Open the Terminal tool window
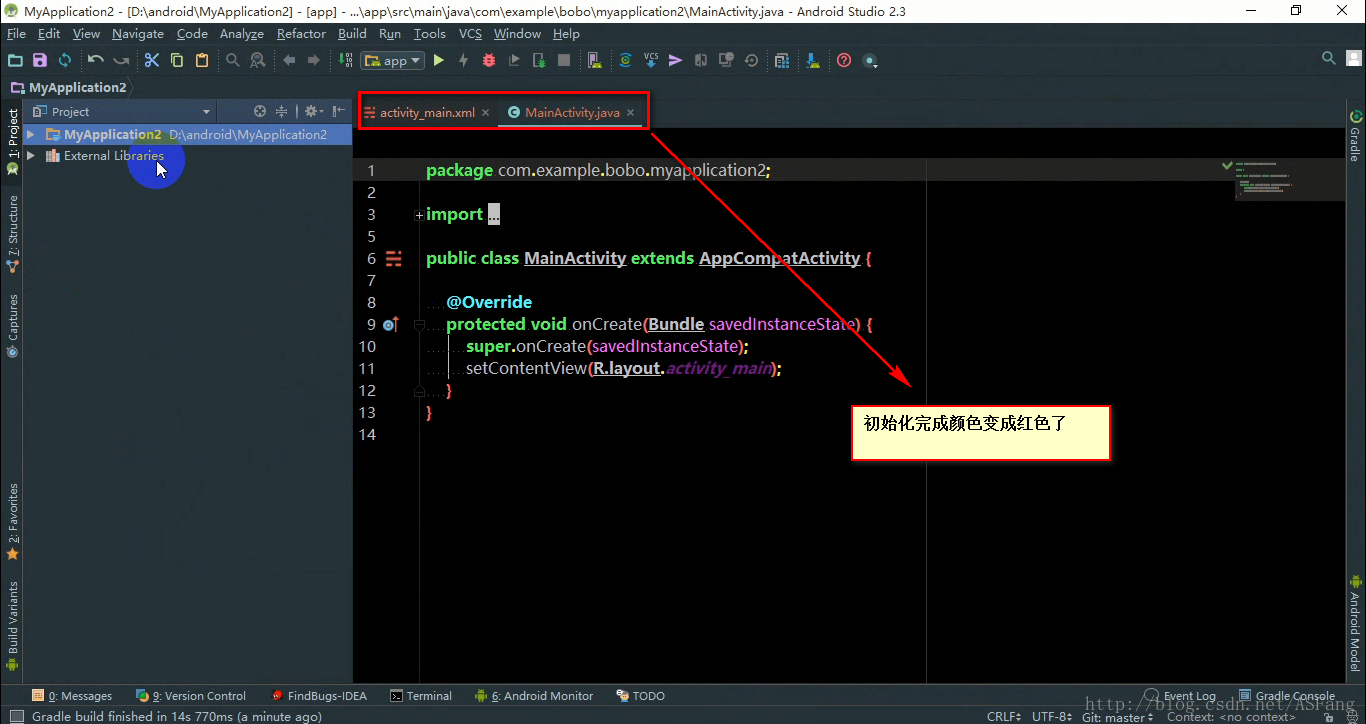 click(421, 696)
